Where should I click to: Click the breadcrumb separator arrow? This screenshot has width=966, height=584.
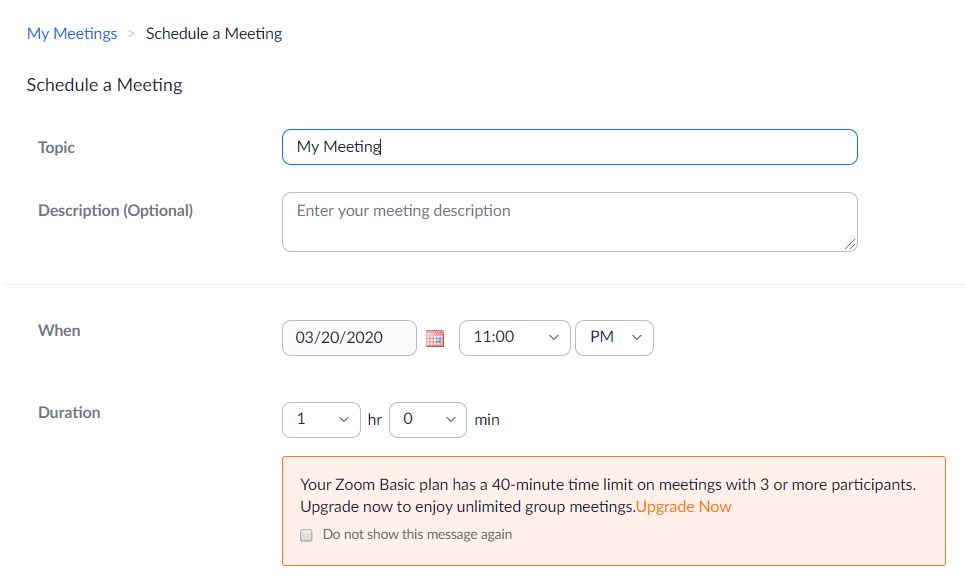[131, 34]
